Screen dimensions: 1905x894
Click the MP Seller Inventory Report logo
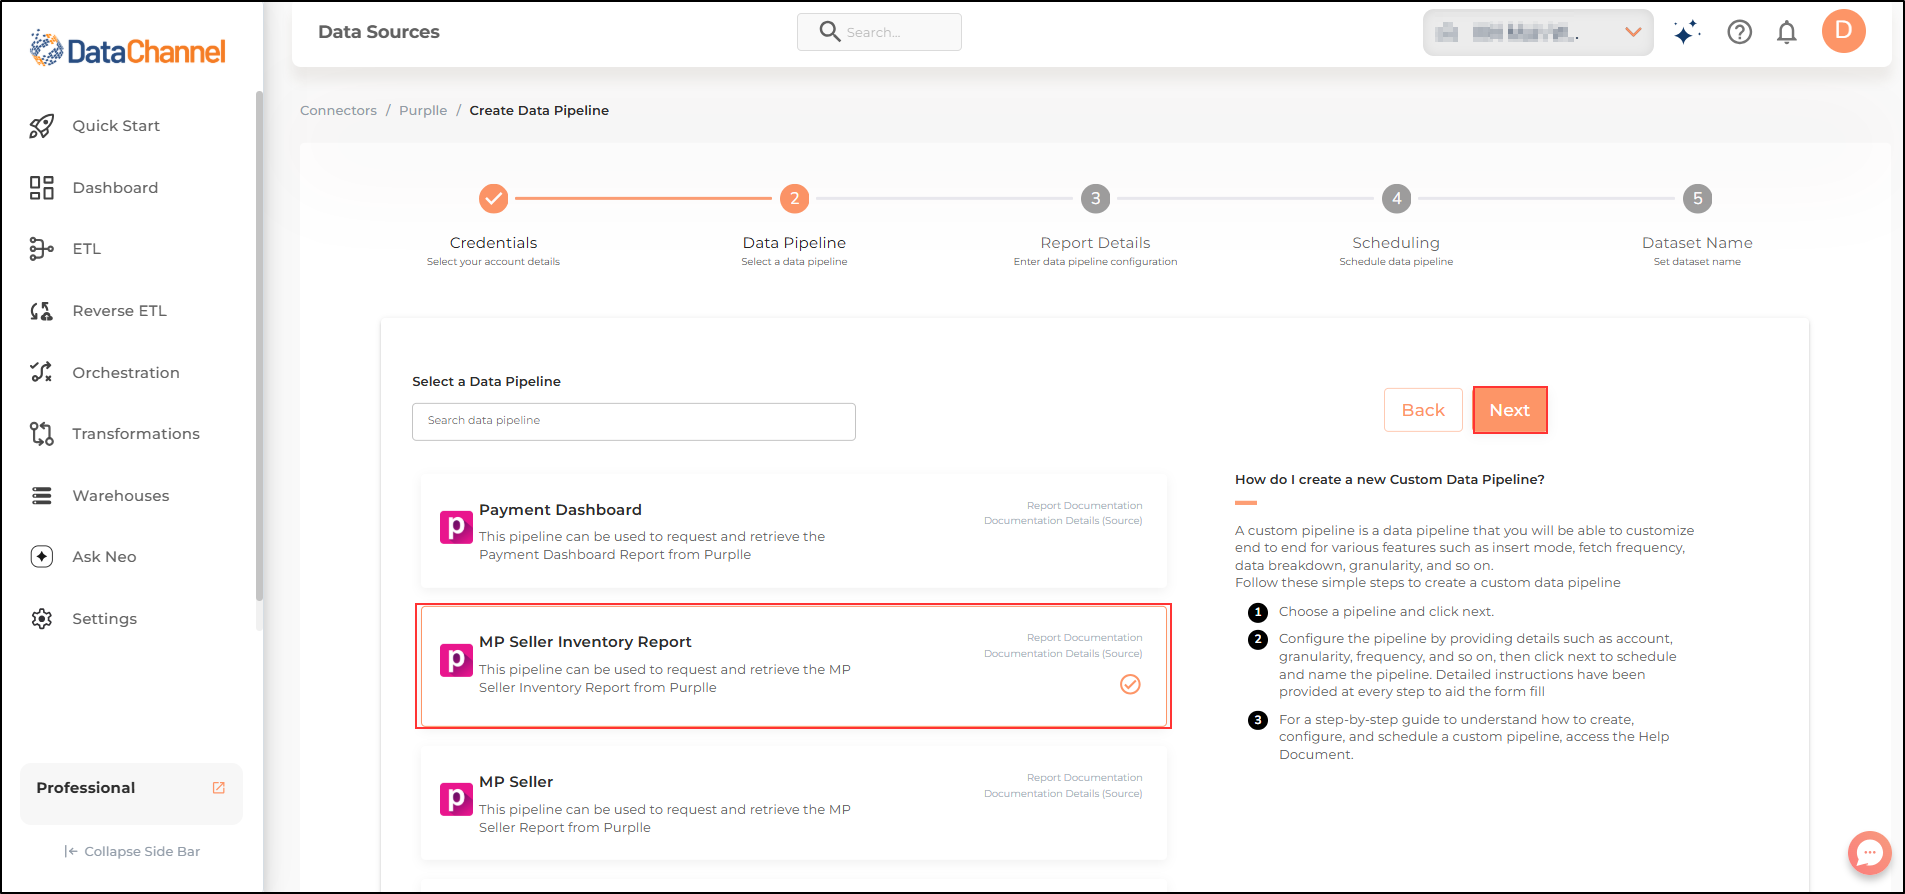[456, 660]
